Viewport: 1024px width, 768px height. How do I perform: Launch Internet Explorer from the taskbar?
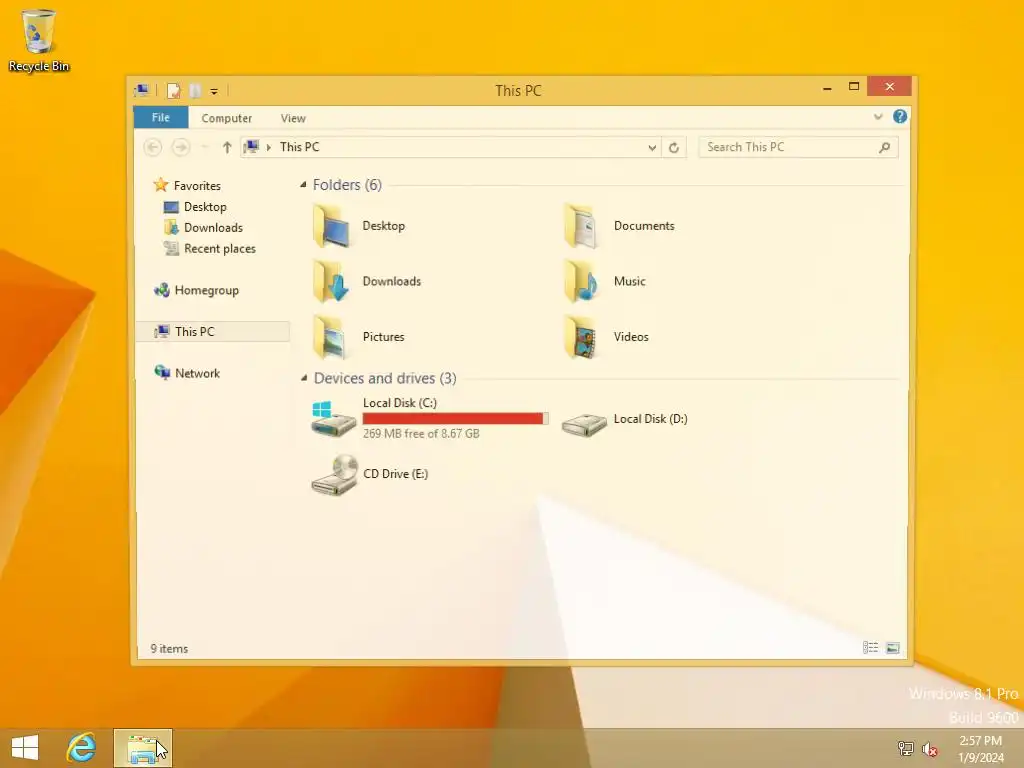81,748
